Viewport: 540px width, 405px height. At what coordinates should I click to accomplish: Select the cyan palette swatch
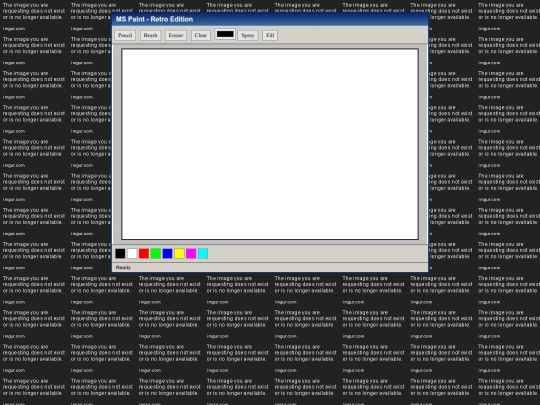coord(203,253)
